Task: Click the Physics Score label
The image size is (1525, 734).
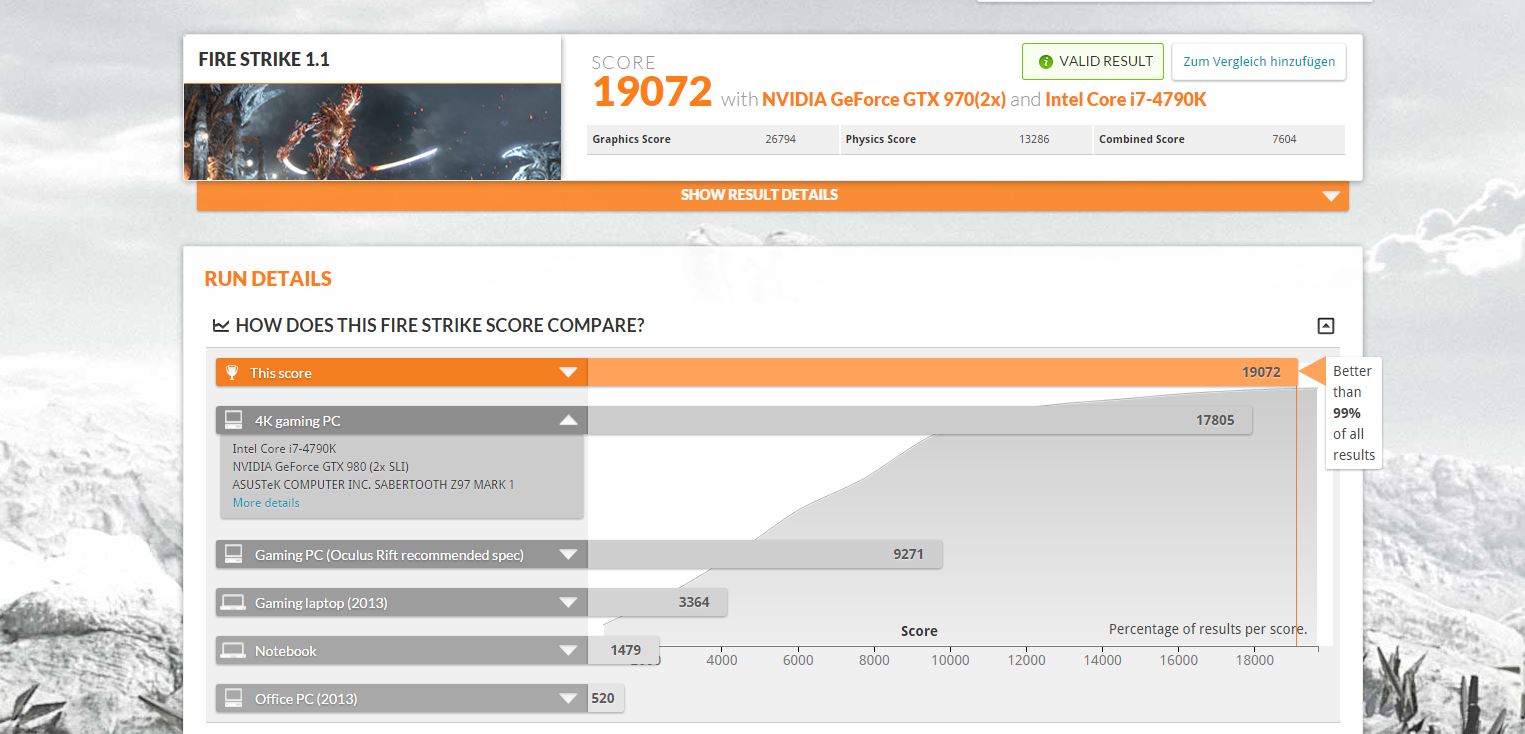Action: coord(880,140)
